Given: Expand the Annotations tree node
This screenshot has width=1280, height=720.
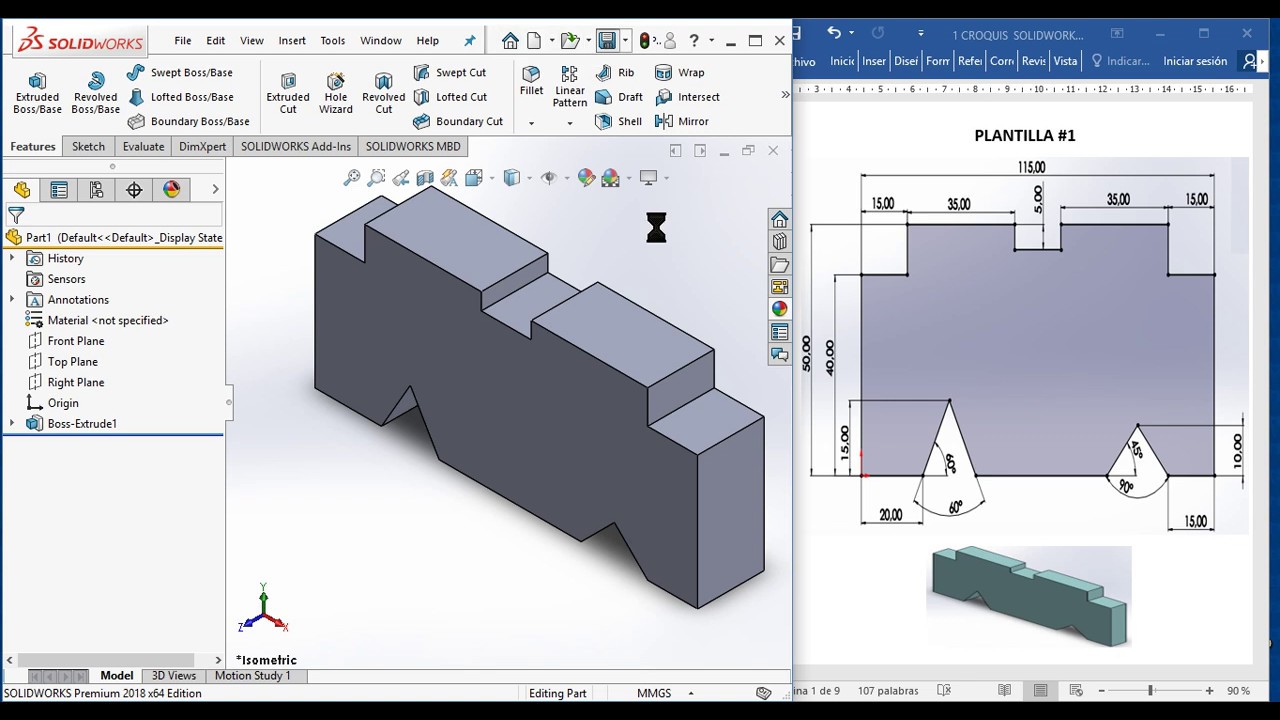Looking at the screenshot, I should click(x=12, y=299).
